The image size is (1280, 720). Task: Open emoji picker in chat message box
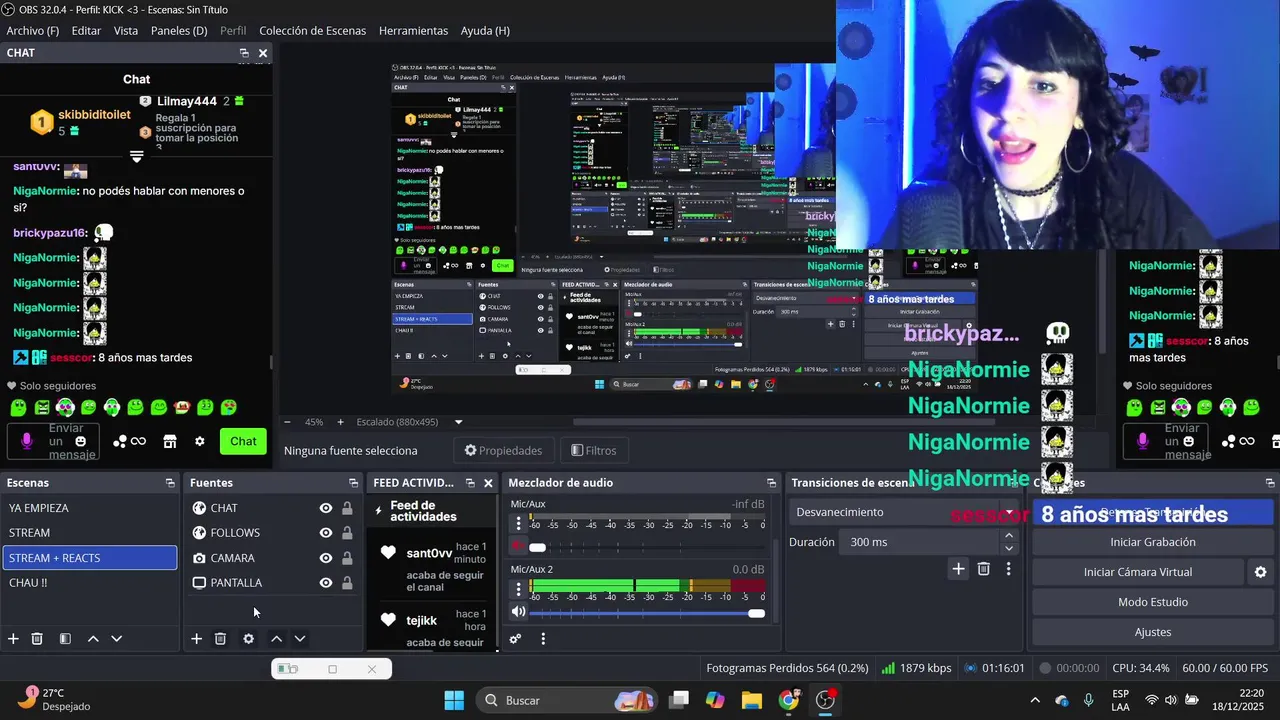81,441
